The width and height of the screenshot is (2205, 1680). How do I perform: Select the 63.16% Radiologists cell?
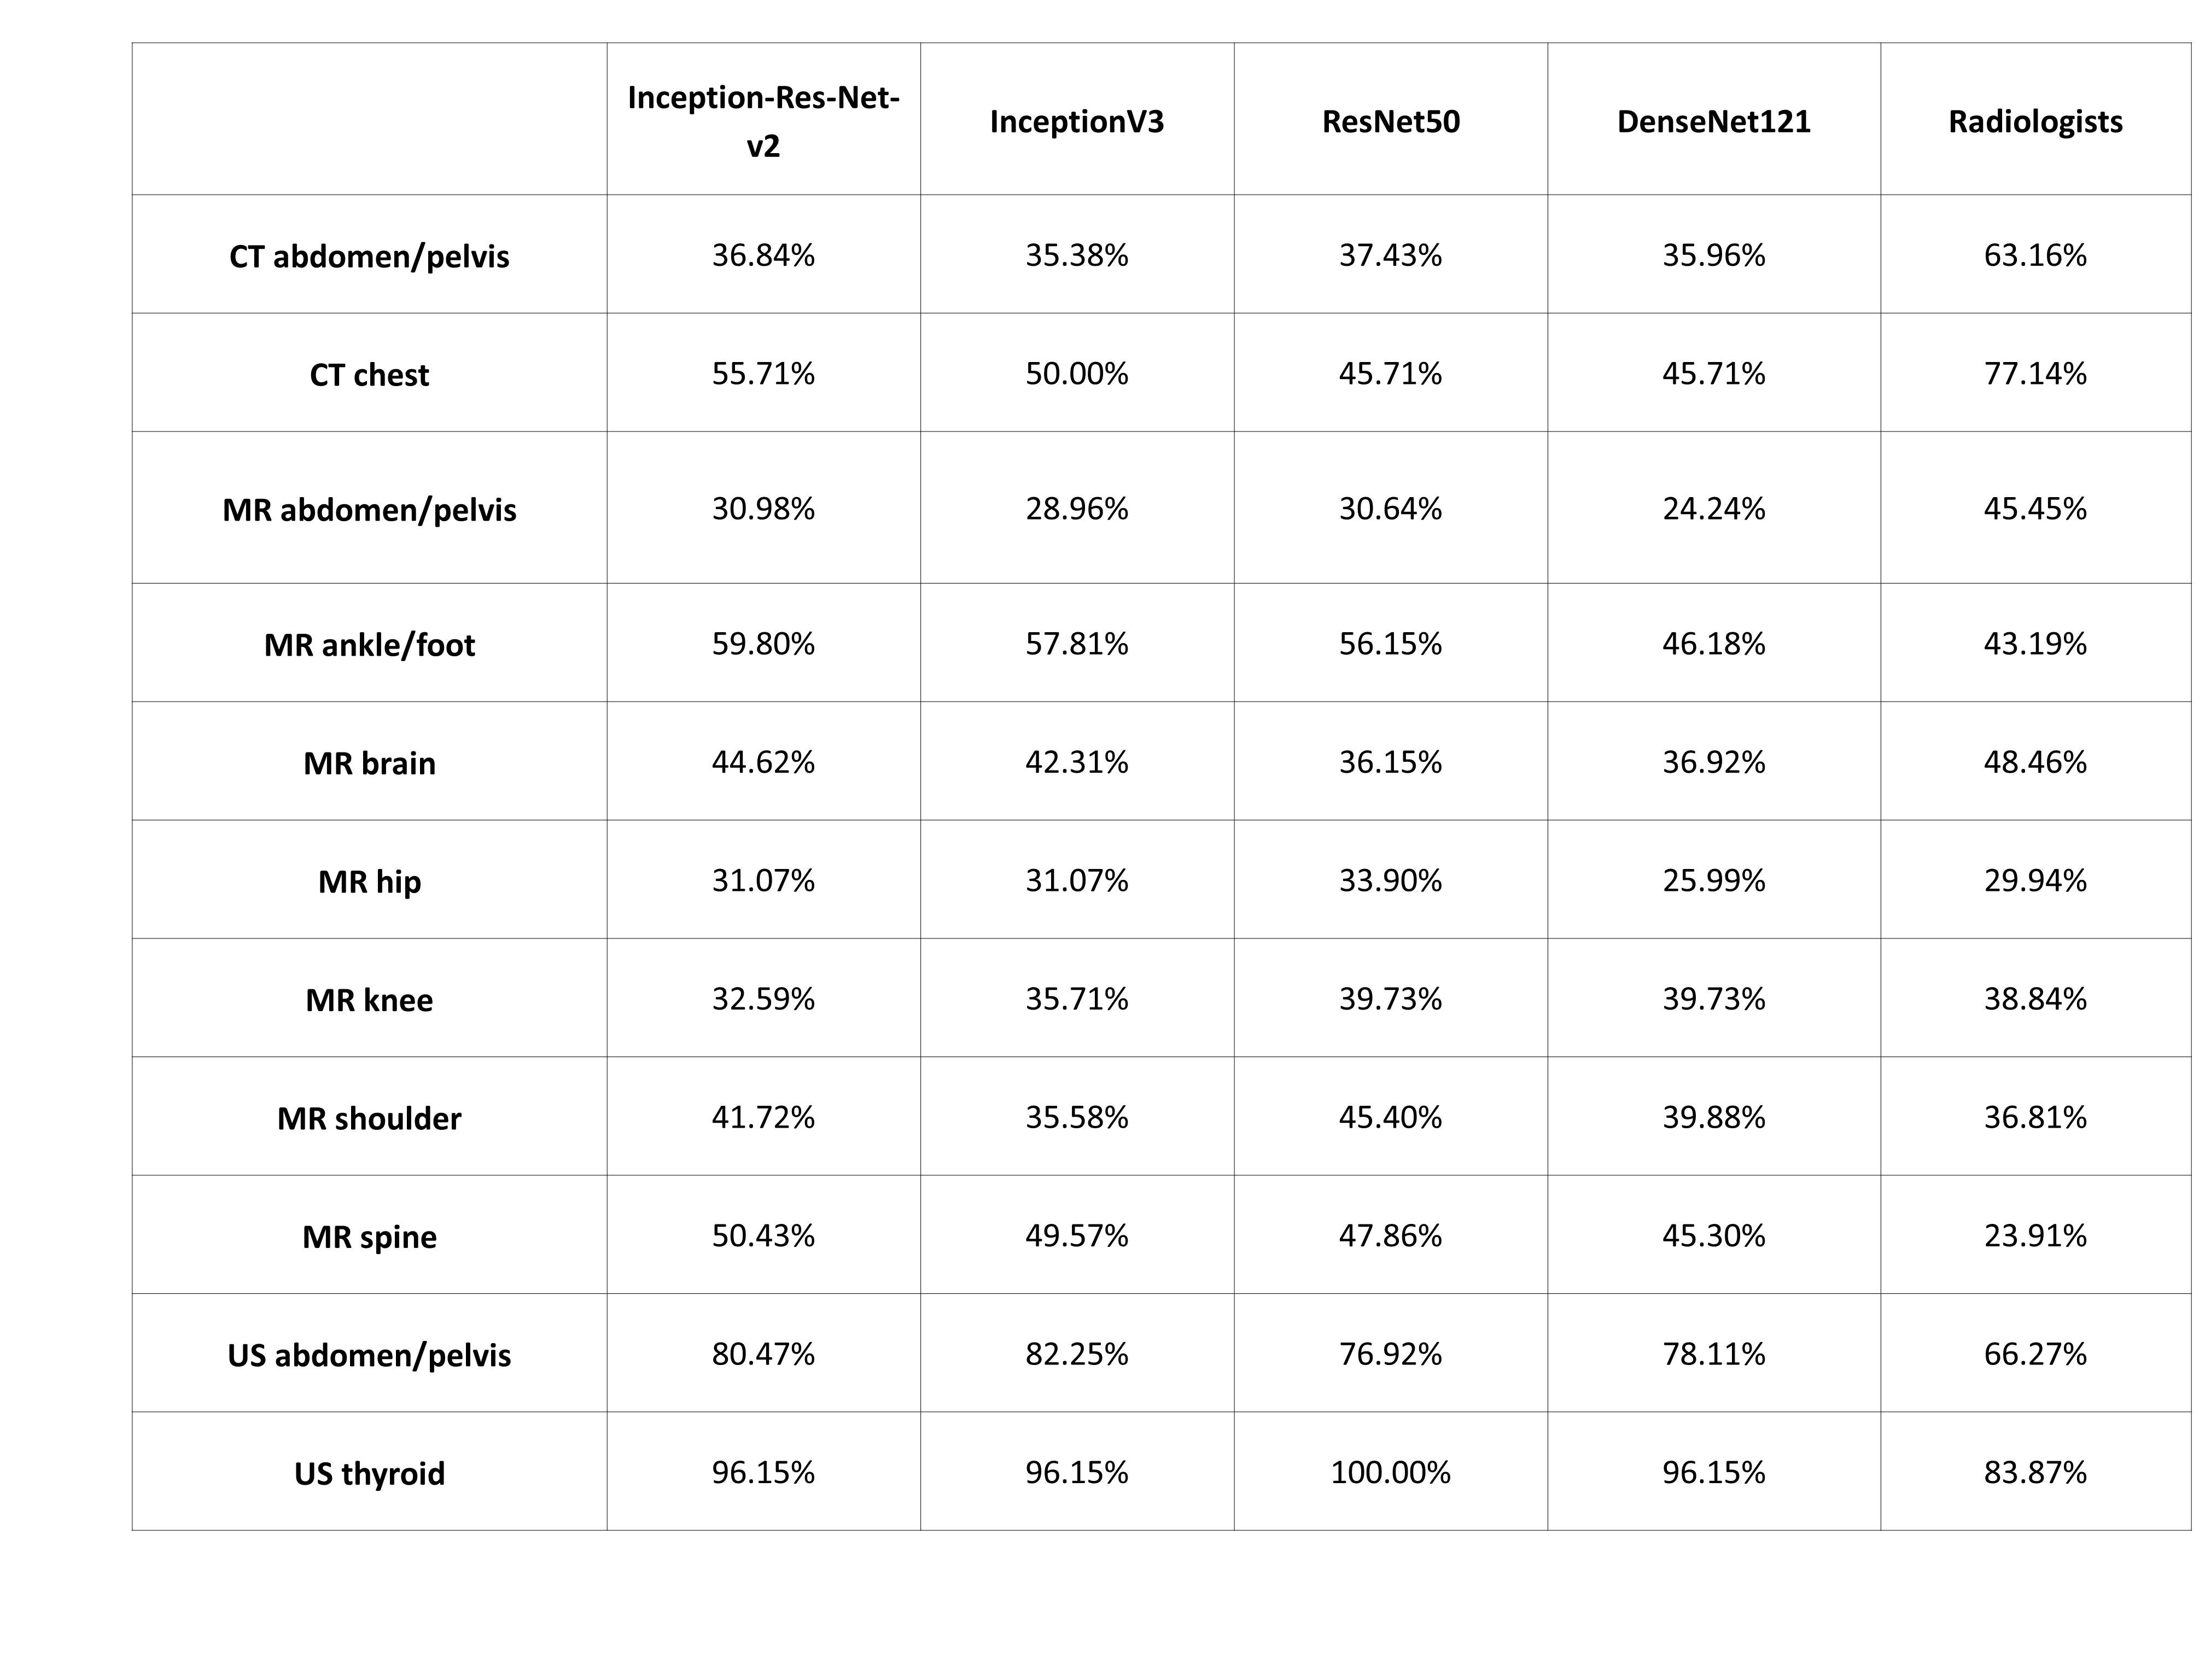(2035, 255)
